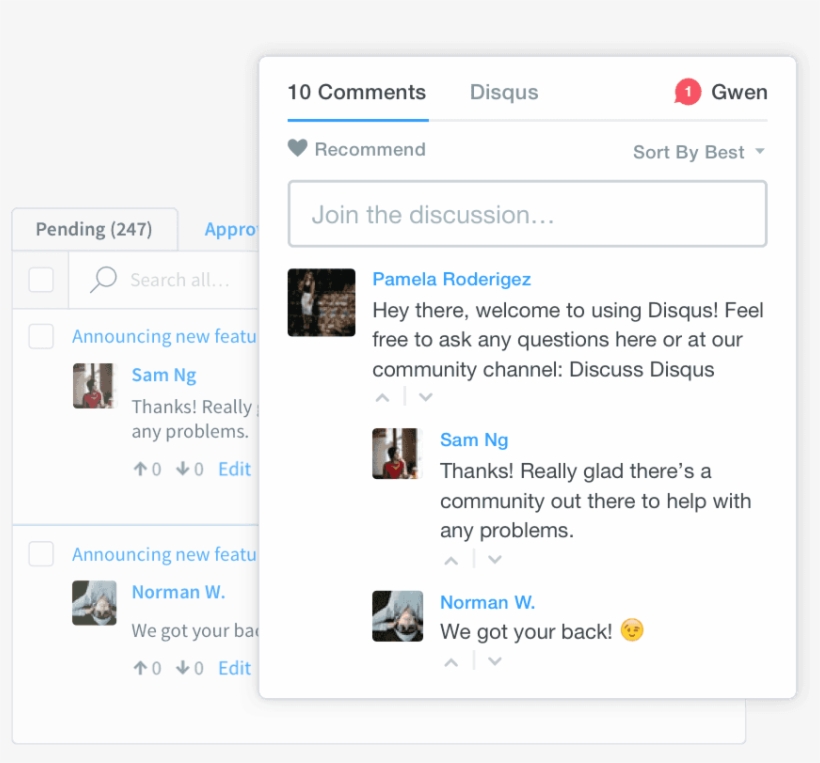Open second 'Announcing new featu...' thread link above Norman W.

coord(165,554)
